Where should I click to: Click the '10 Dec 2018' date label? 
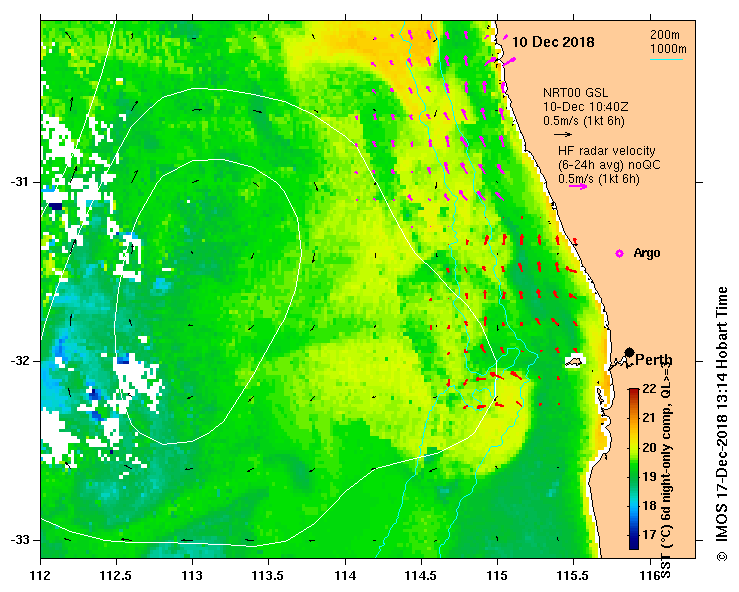point(553,42)
